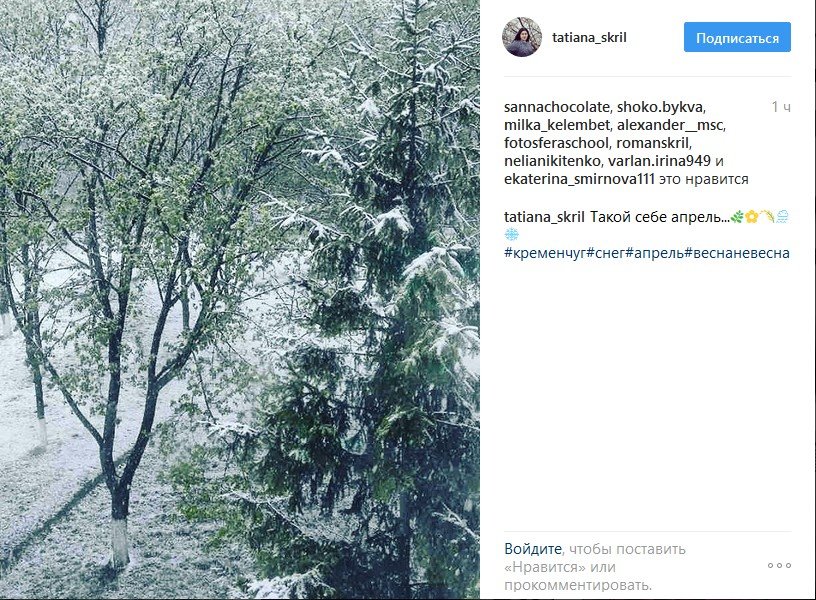Open the #апрель hashtag
This screenshot has width=816, height=600.
coord(655,253)
